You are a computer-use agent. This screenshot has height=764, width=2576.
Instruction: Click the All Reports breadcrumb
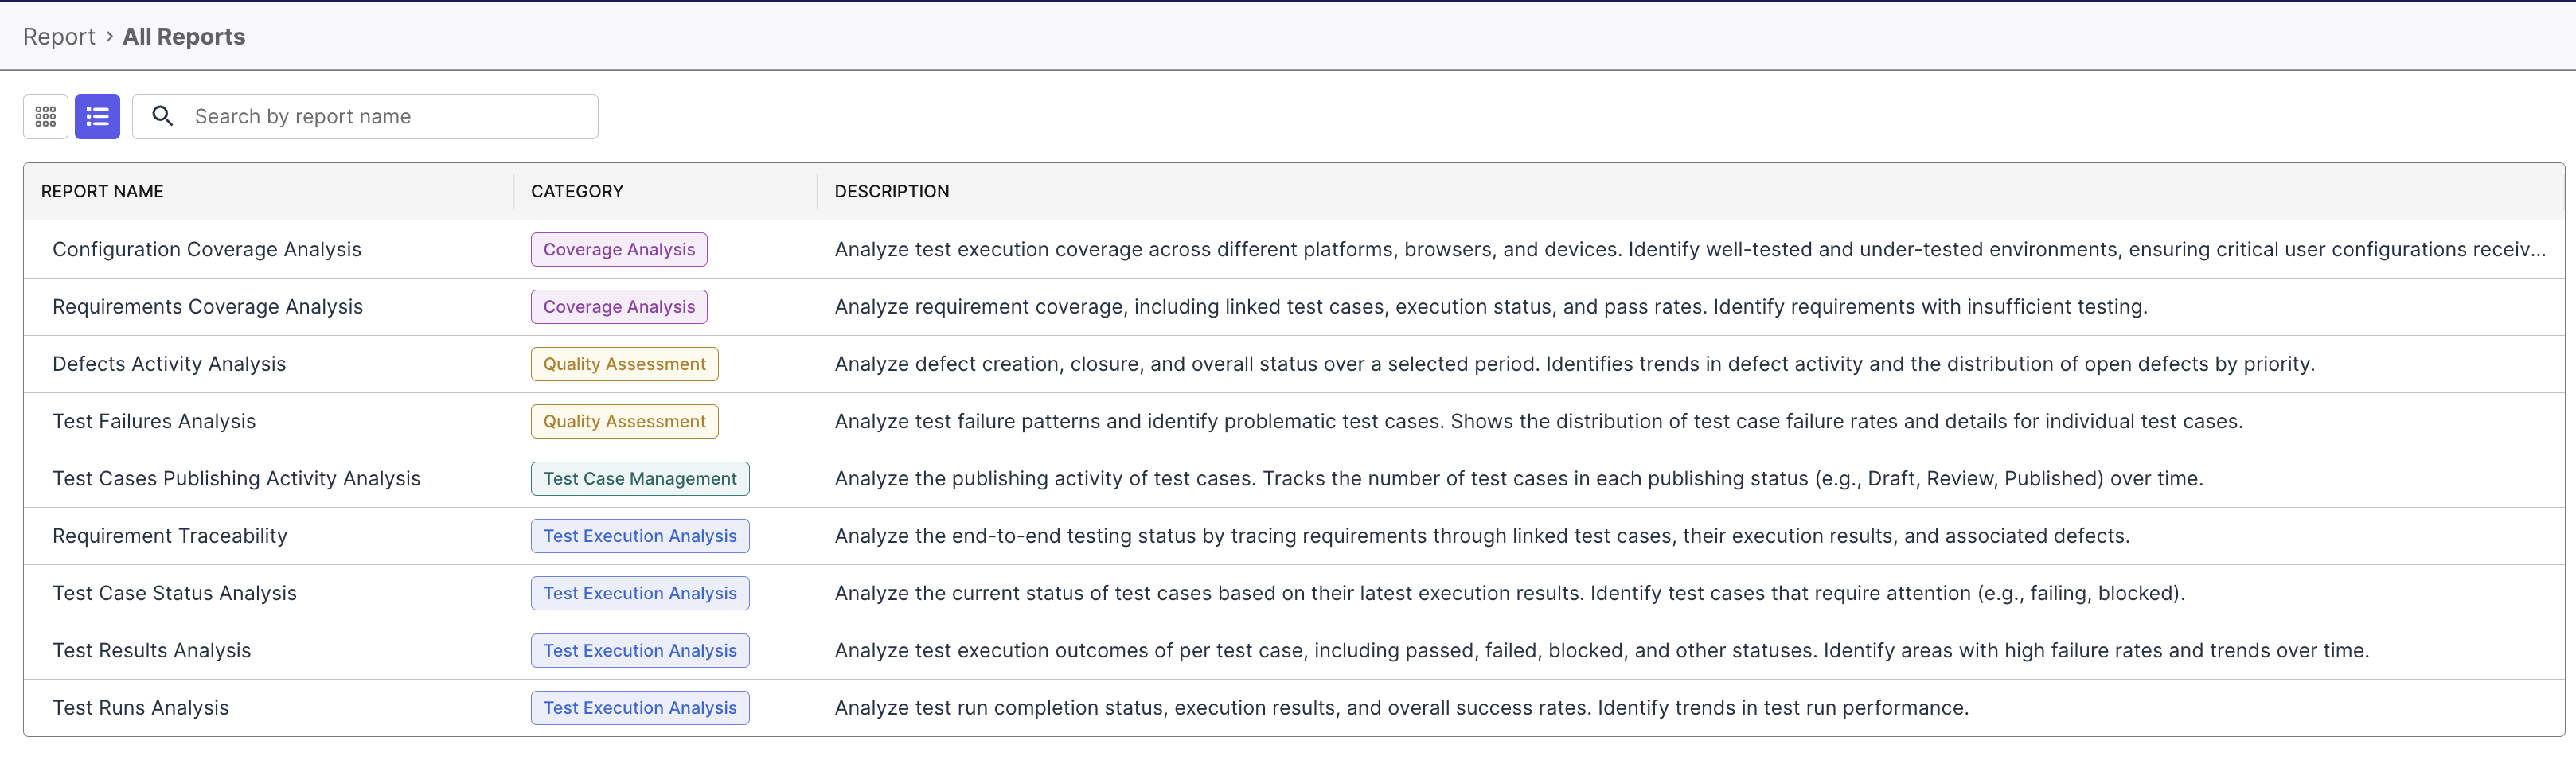pos(183,36)
